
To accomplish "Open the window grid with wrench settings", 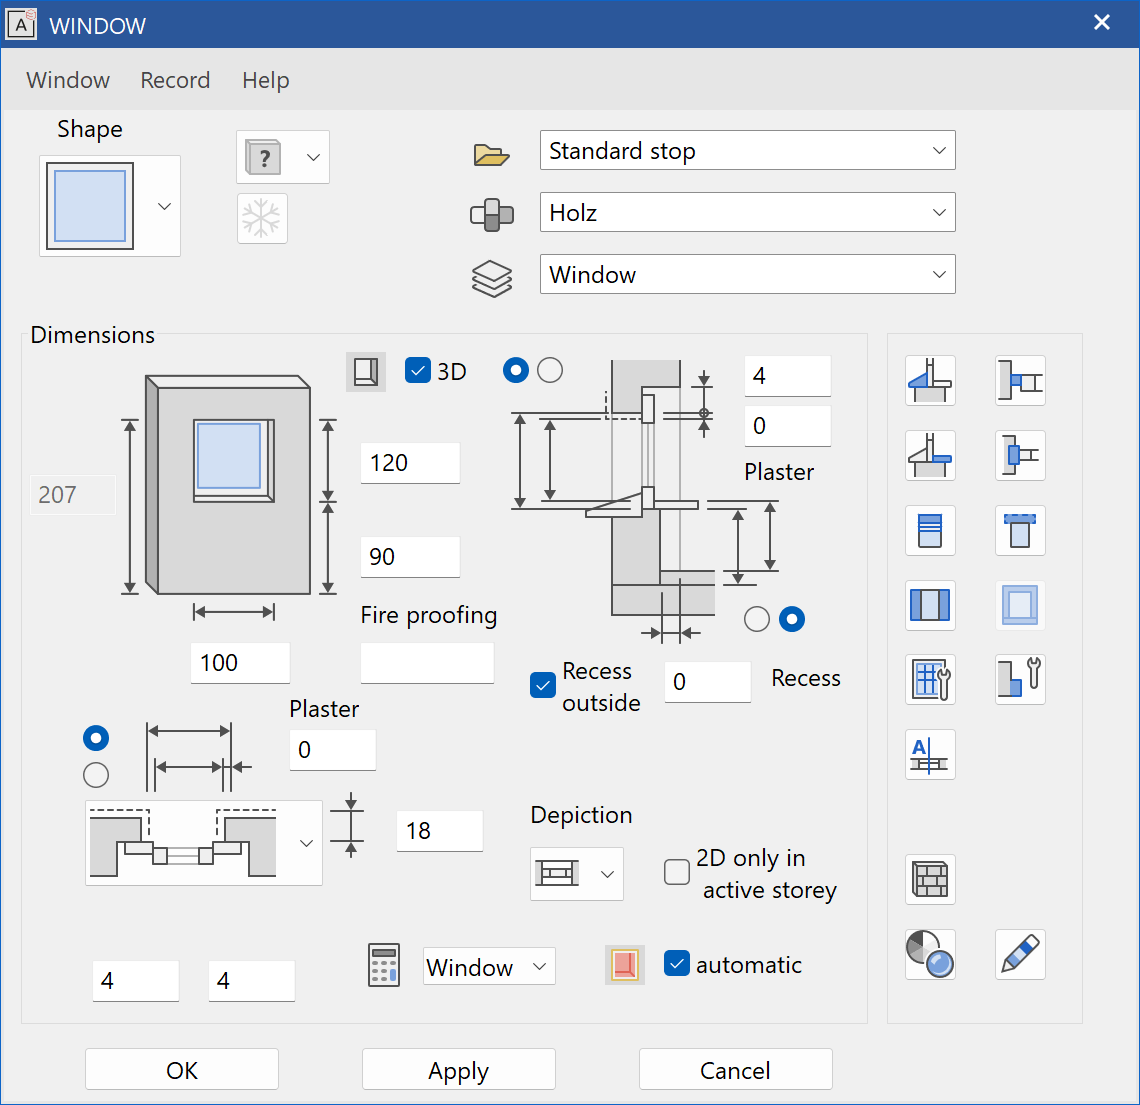I will (930, 680).
